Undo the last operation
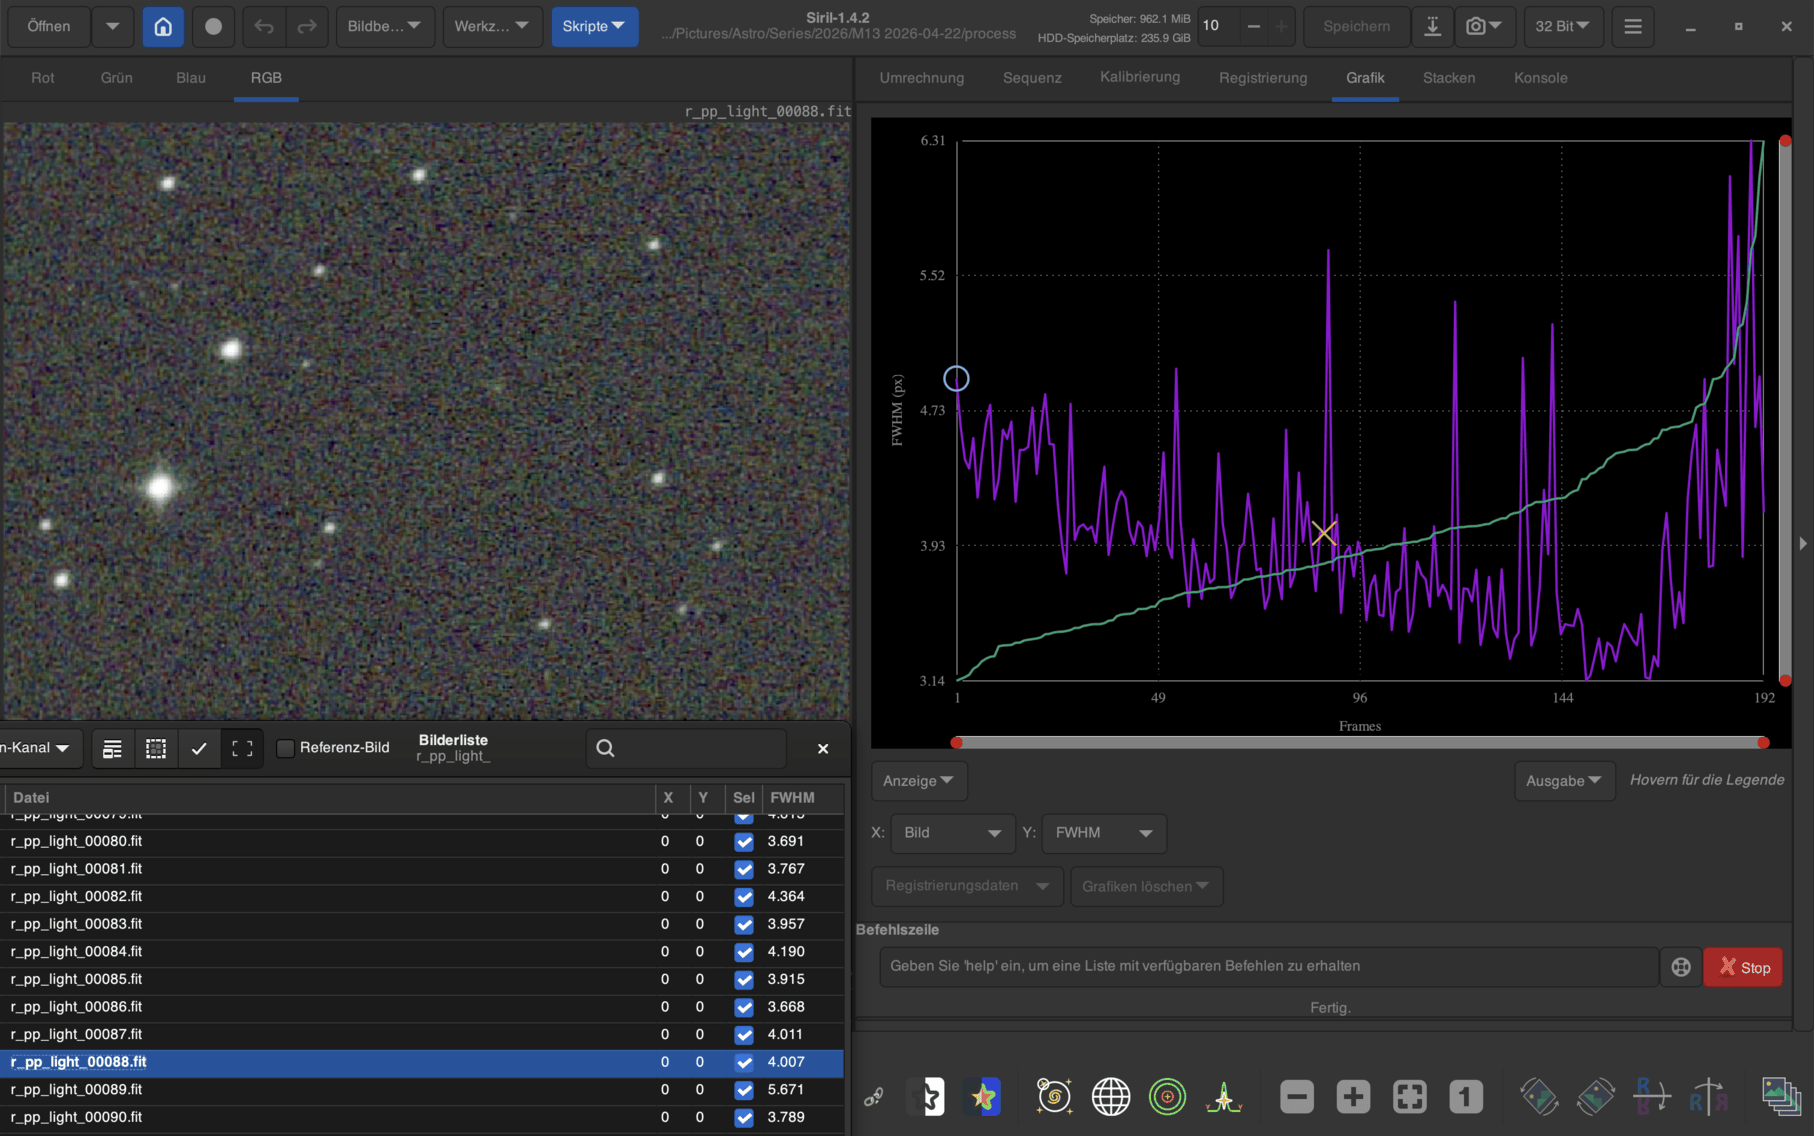Screen dimensions: 1815x1136 [264, 26]
